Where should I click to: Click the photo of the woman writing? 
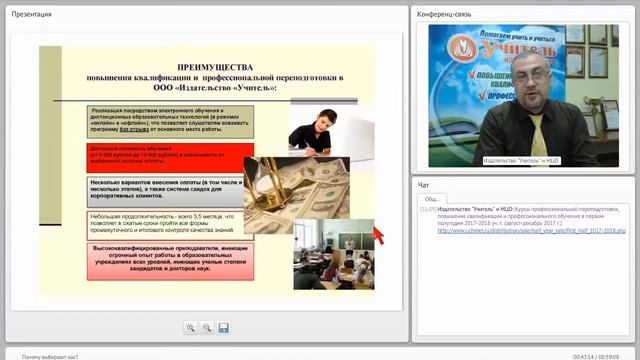[x=314, y=132]
